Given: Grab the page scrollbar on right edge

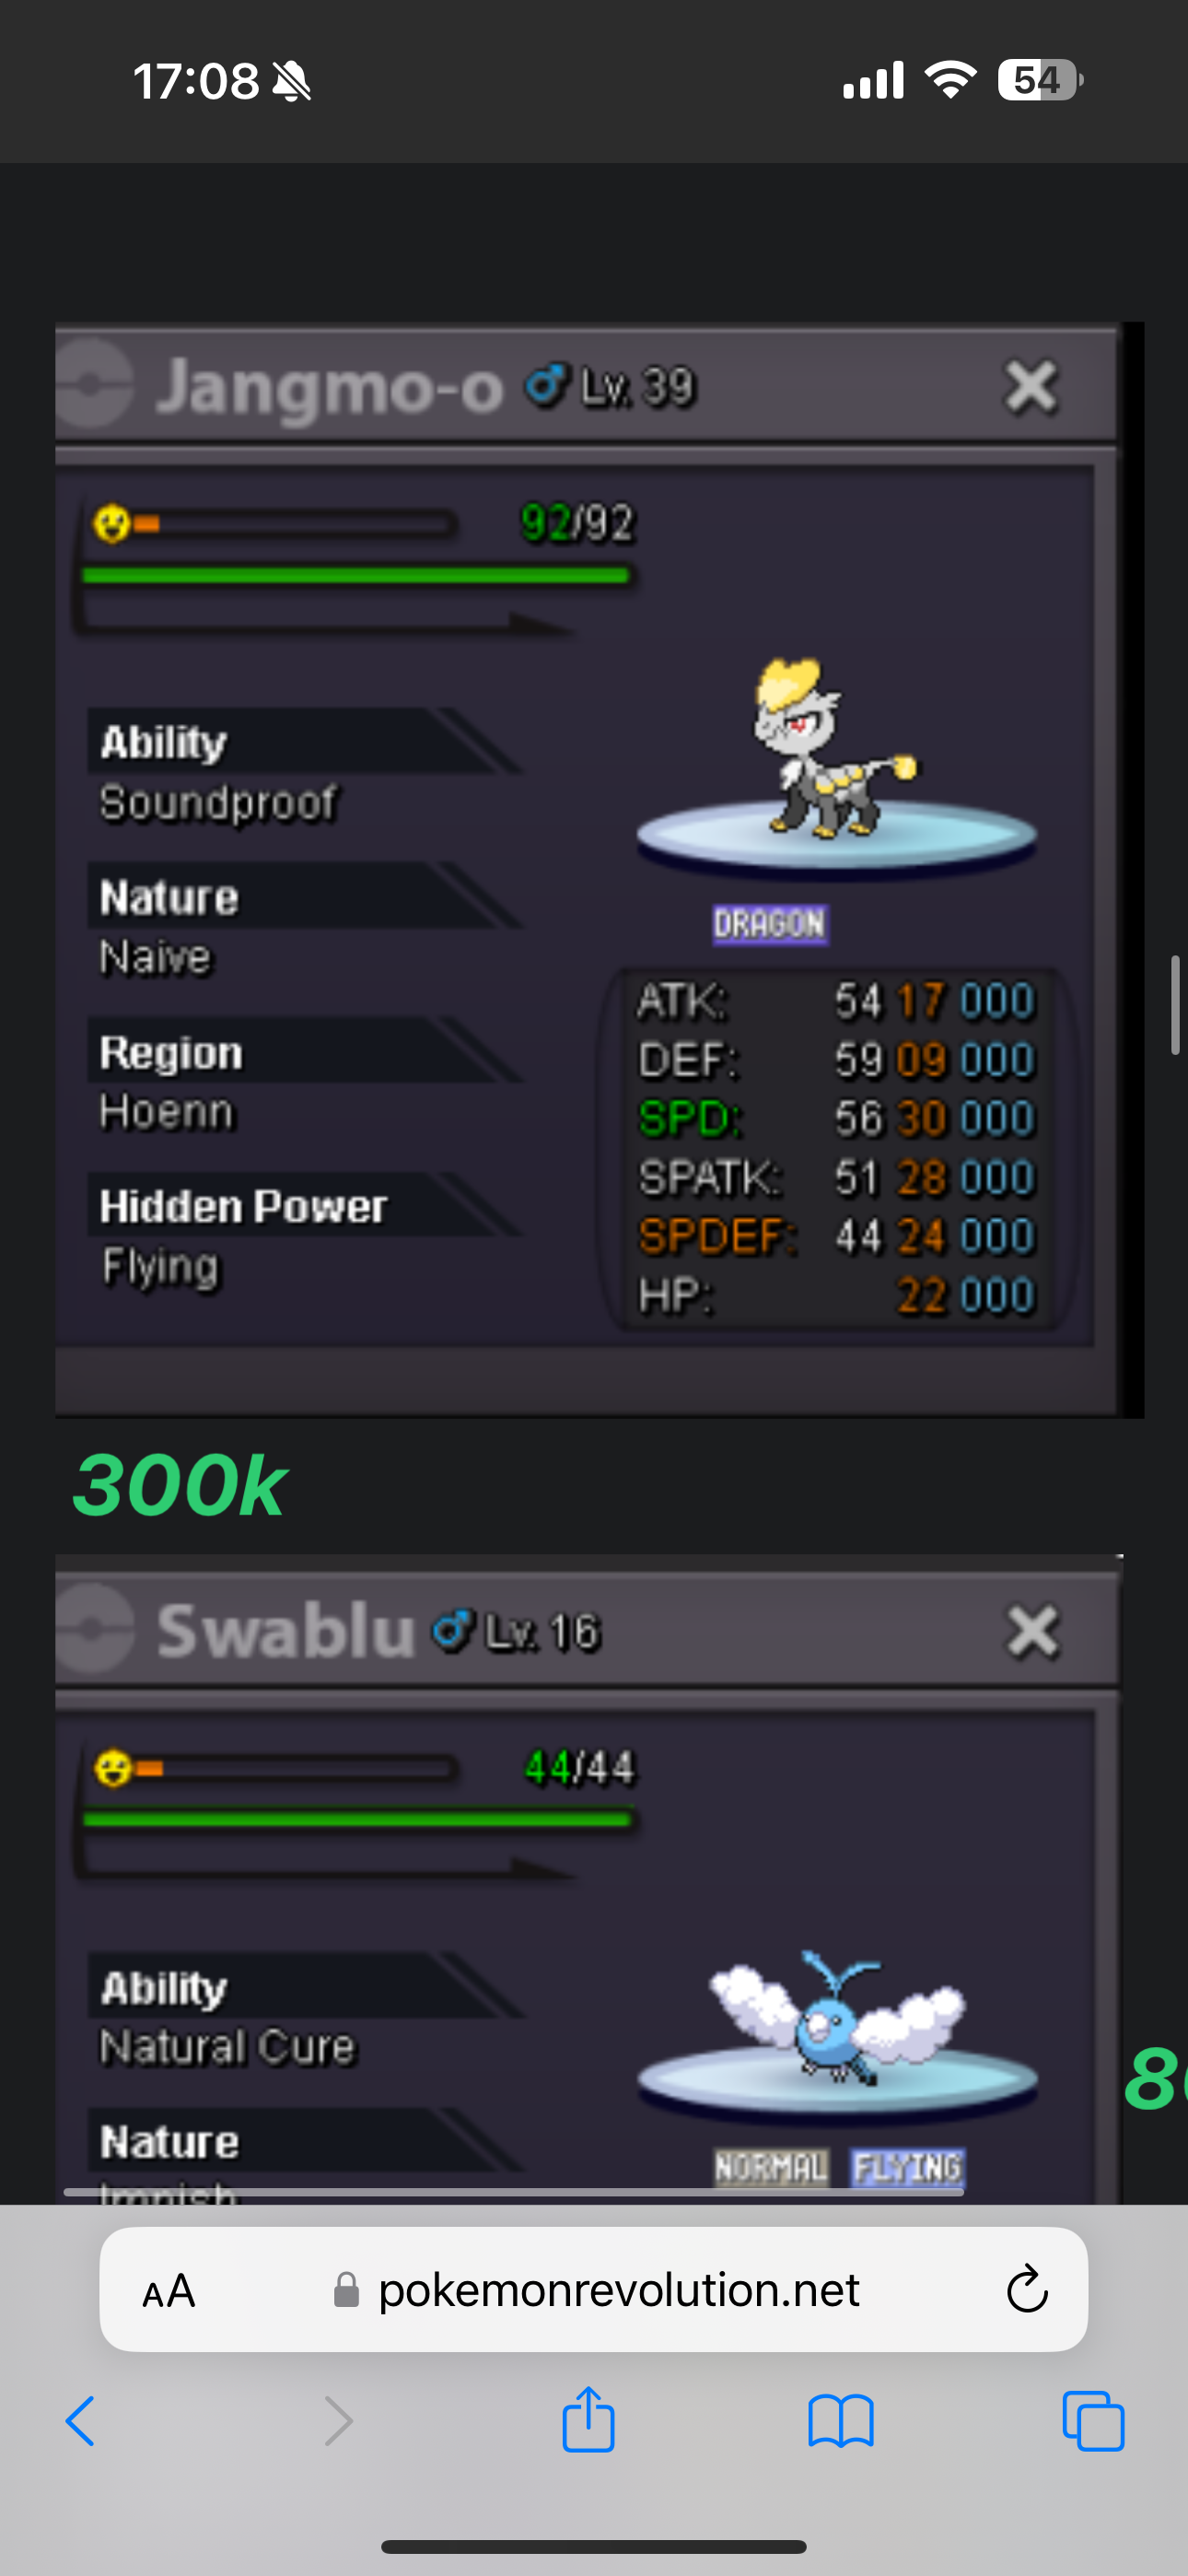Looking at the screenshot, I should point(1176,1005).
